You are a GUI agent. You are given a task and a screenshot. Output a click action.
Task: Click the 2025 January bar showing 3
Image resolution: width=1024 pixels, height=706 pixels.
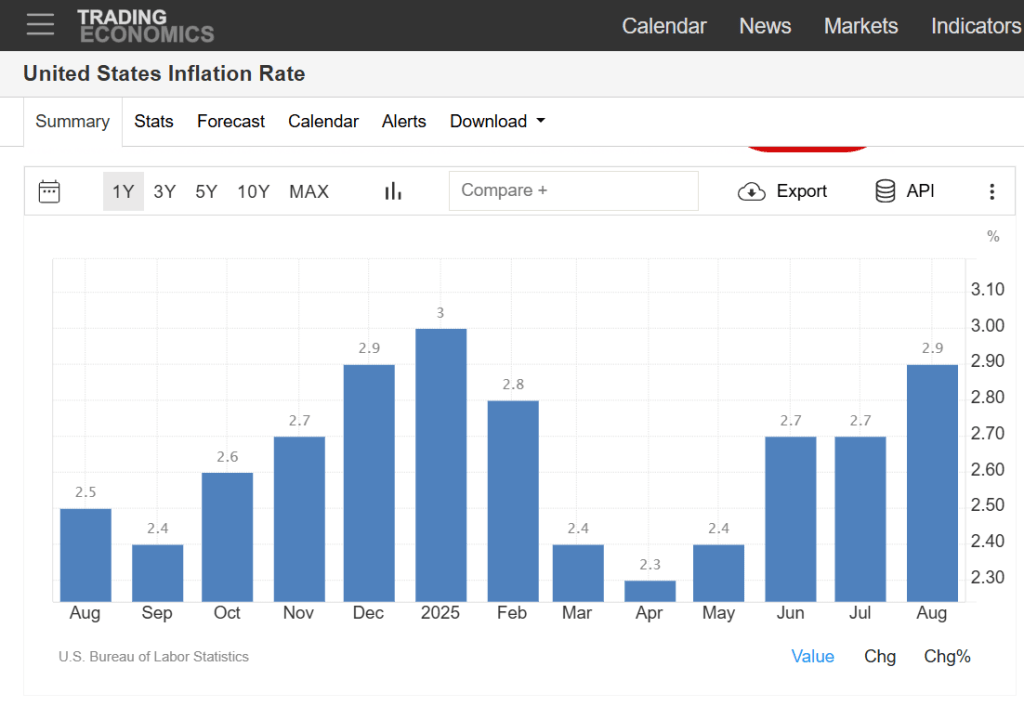tap(440, 465)
